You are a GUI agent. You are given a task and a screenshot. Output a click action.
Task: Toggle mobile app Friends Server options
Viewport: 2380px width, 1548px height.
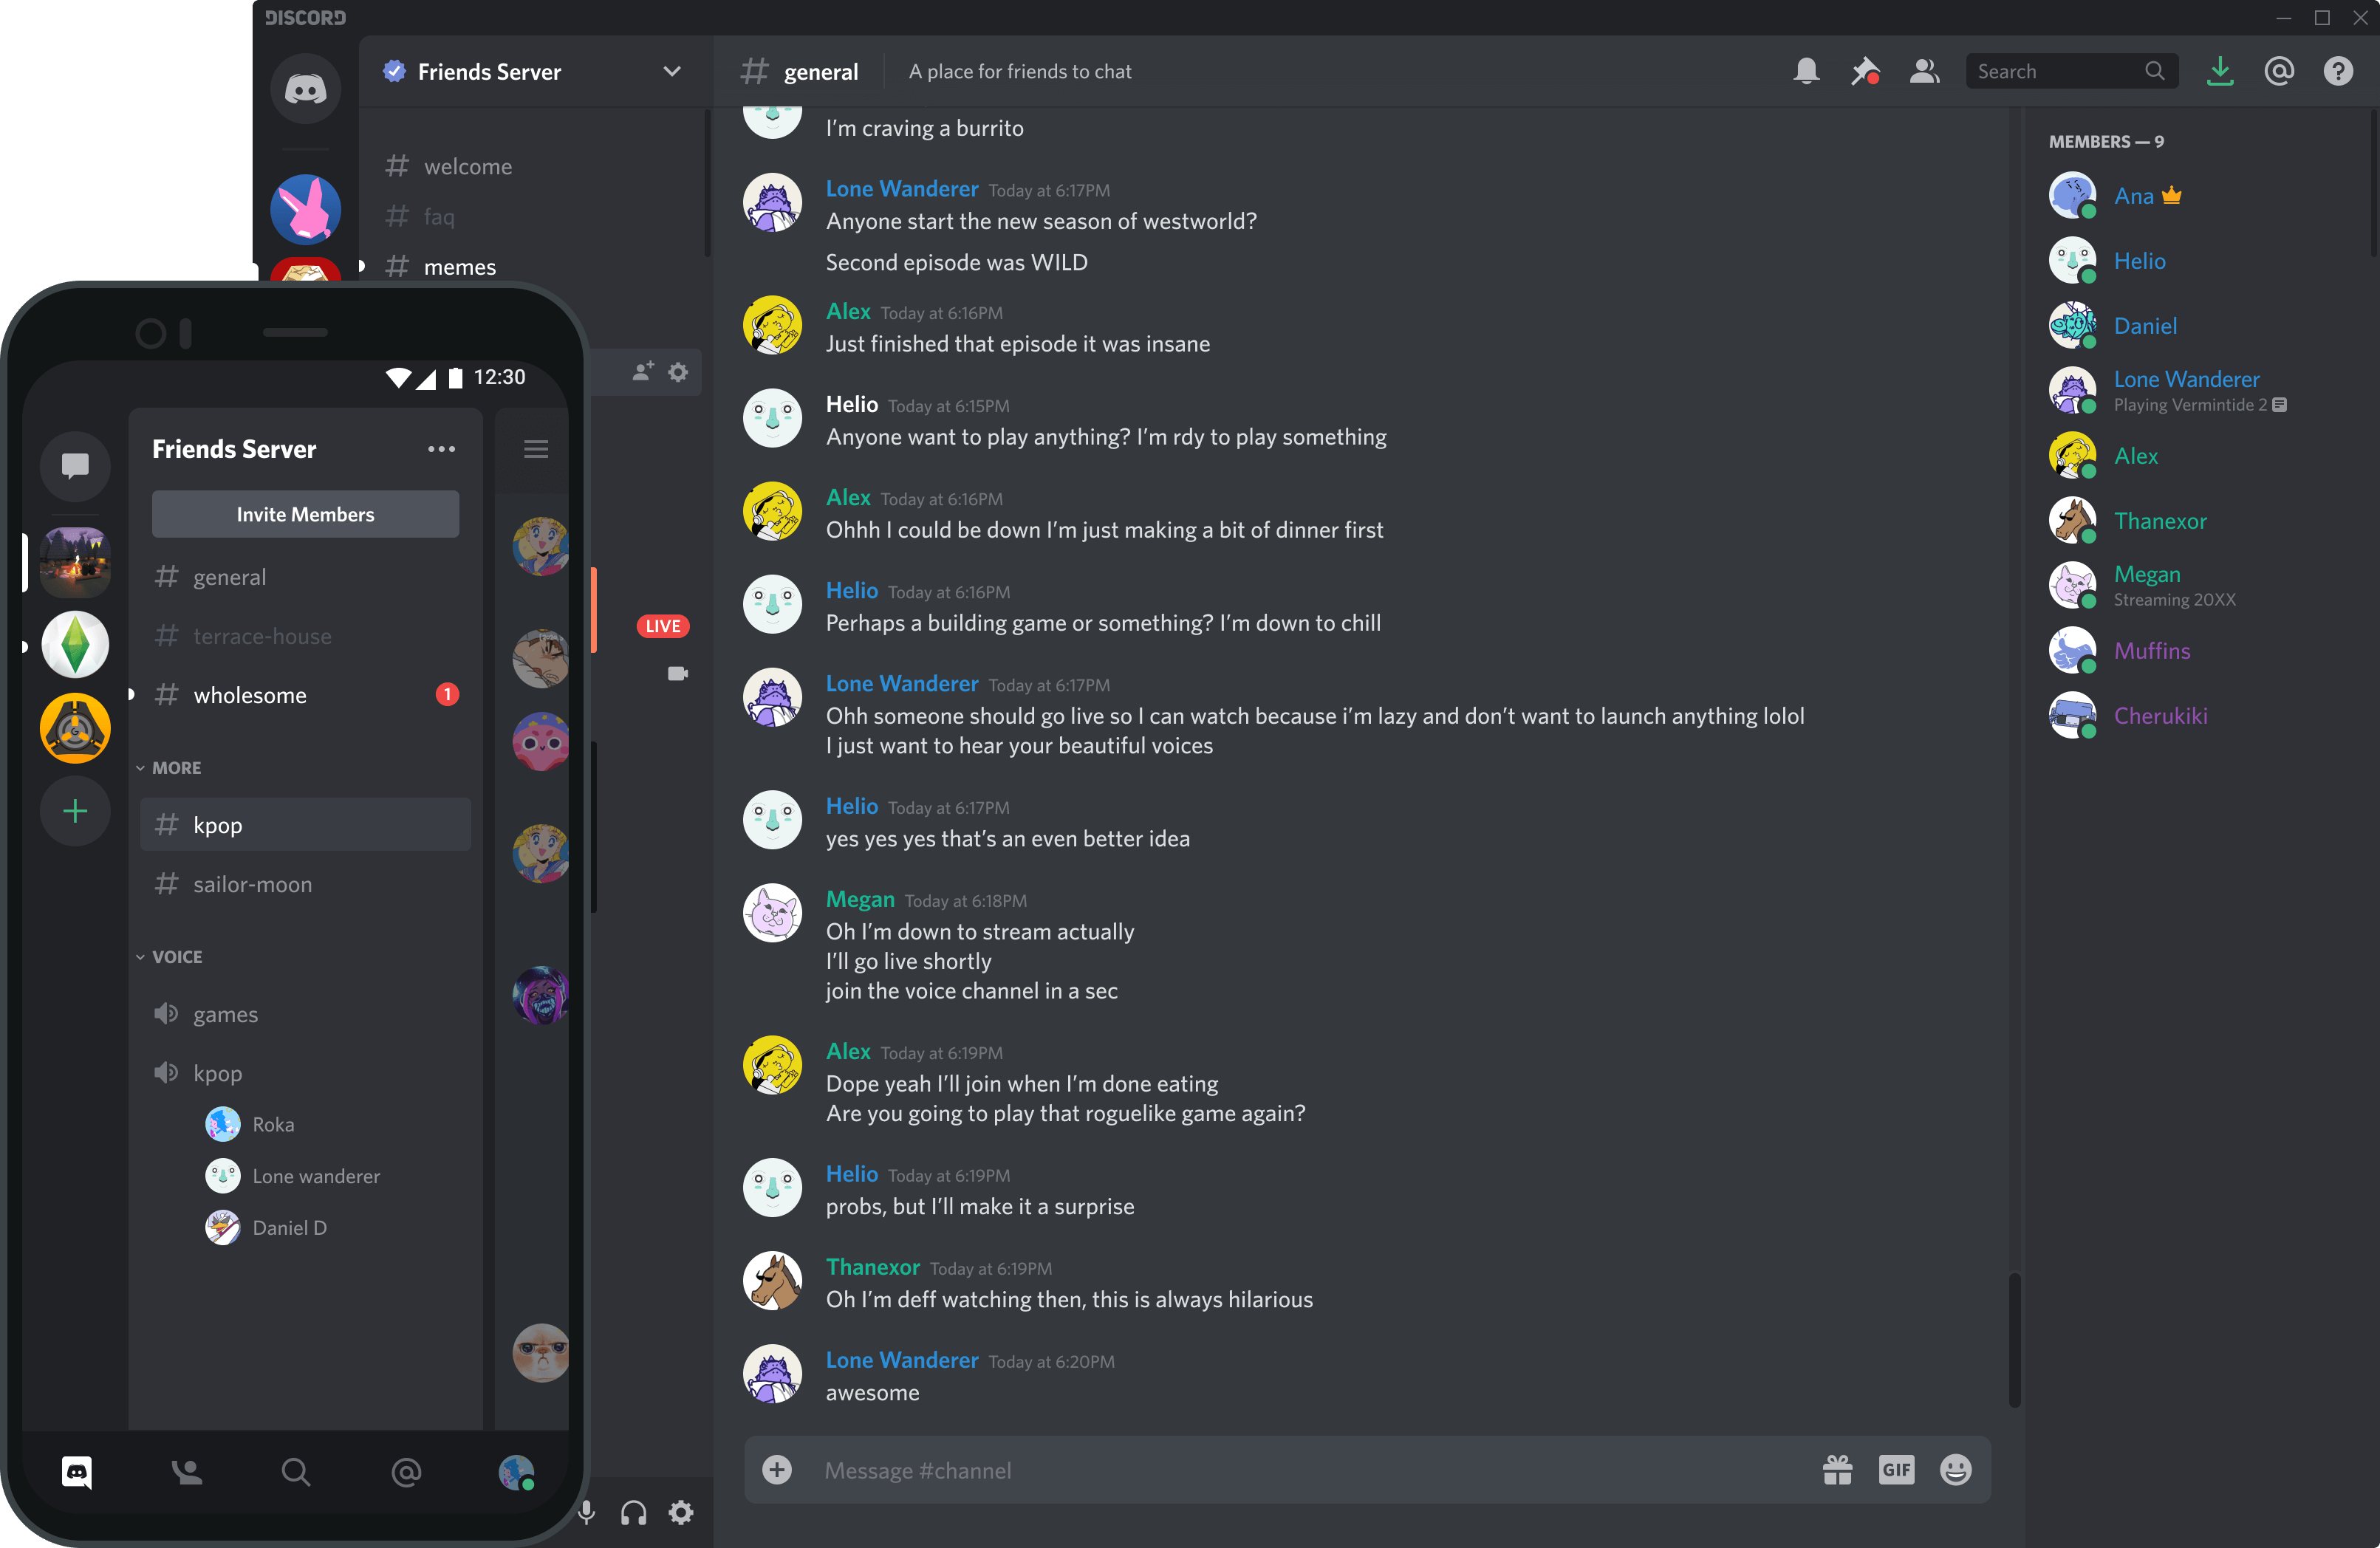(442, 448)
